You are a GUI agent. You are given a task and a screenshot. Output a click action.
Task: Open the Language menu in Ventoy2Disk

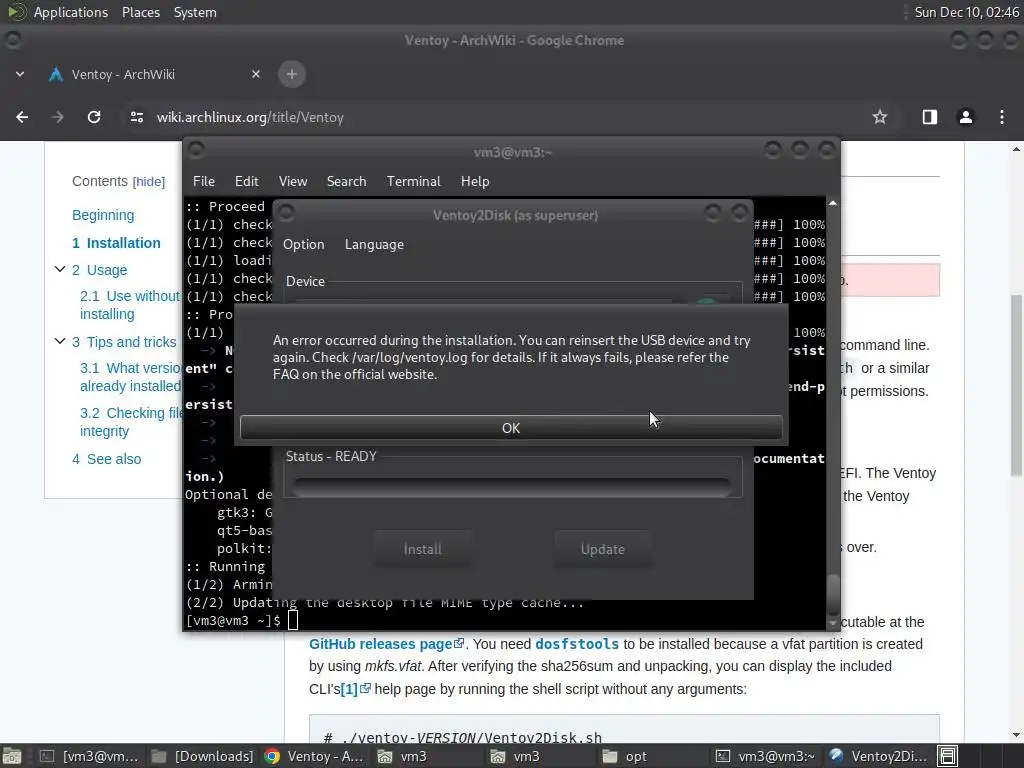click(374, 244)
